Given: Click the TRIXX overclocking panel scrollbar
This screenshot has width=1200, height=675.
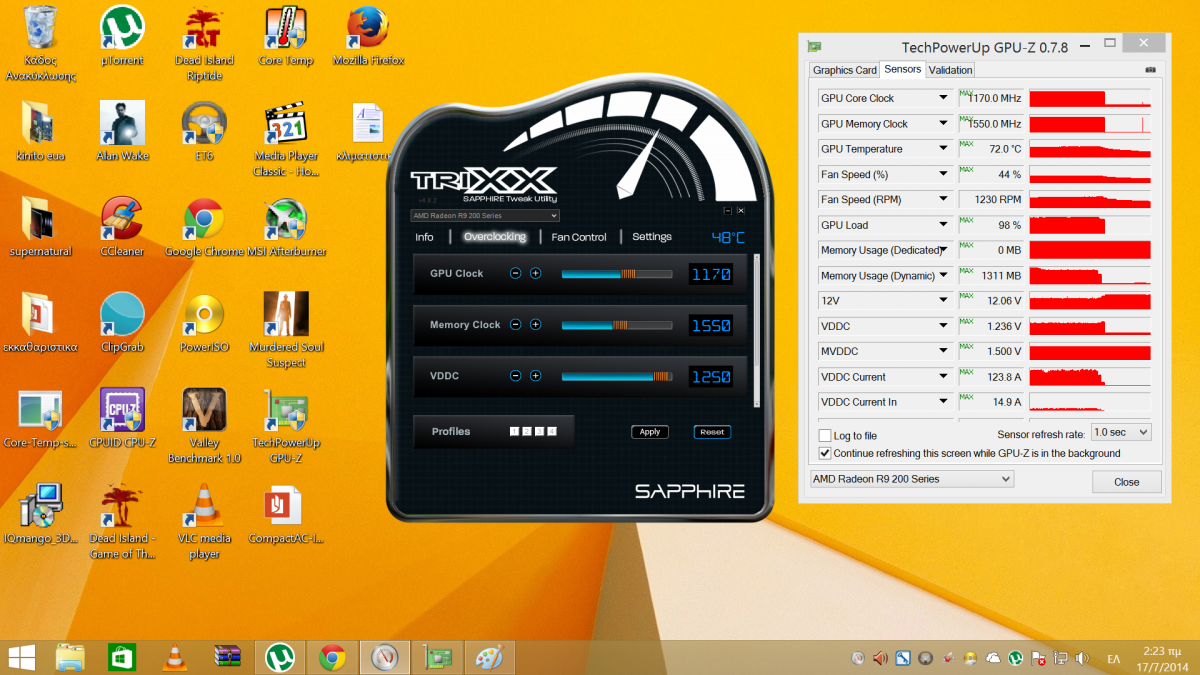Looking at the screenshot, I should point(756,330).
